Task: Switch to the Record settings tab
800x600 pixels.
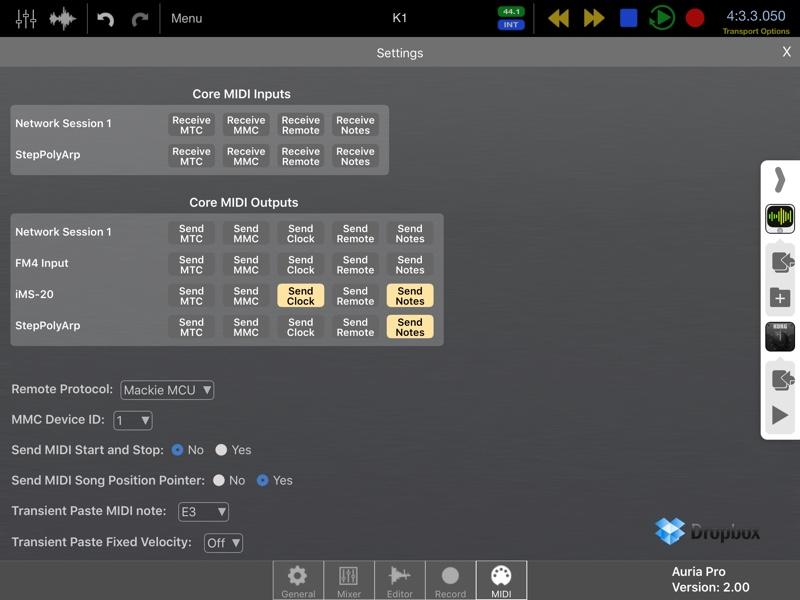Action: click(x=450, y=581)
